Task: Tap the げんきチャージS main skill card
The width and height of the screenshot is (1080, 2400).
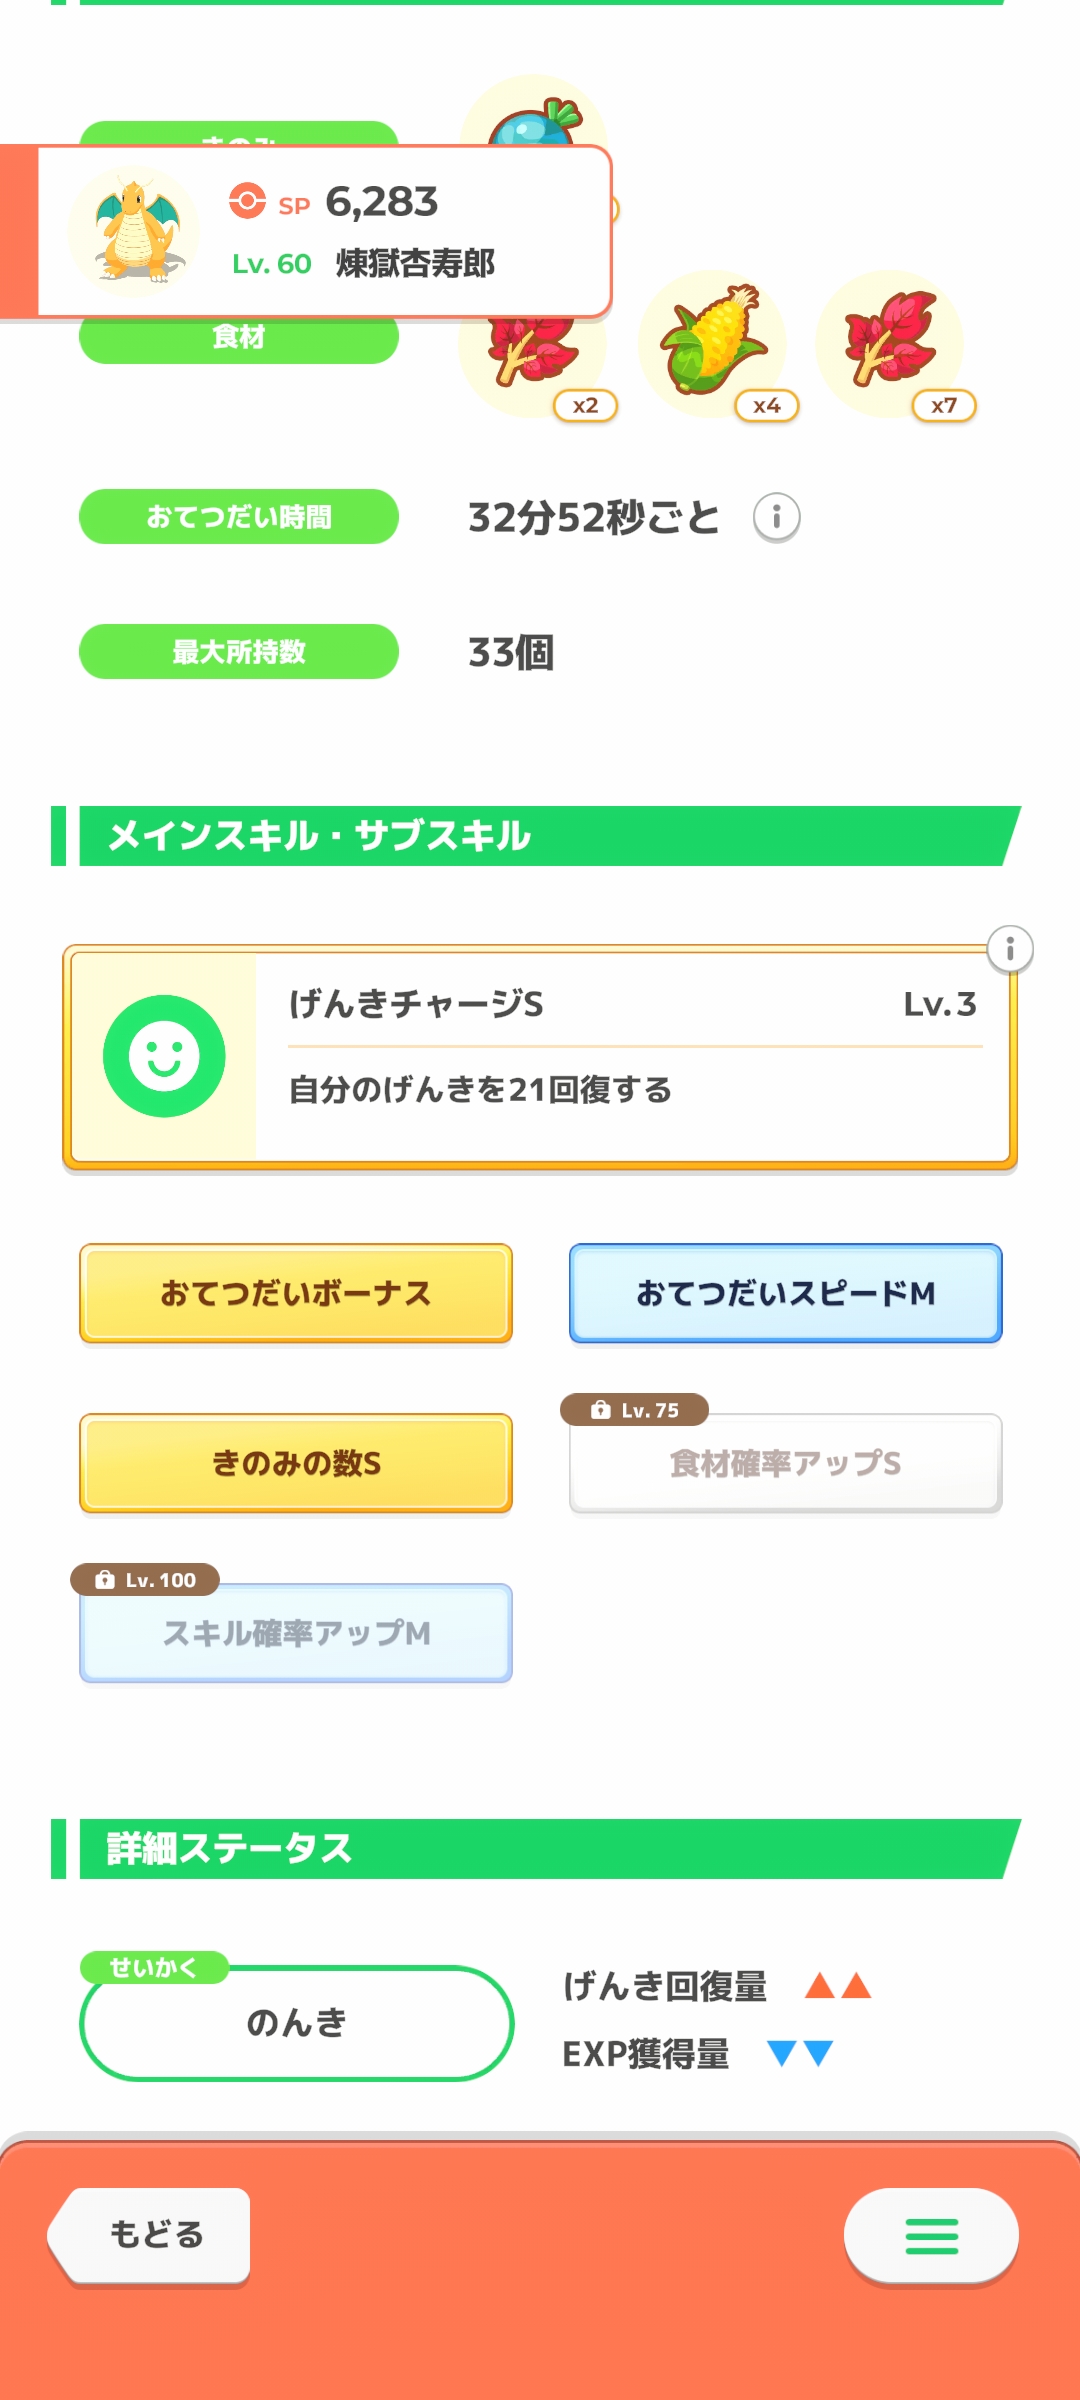Action: (630, 1058)
